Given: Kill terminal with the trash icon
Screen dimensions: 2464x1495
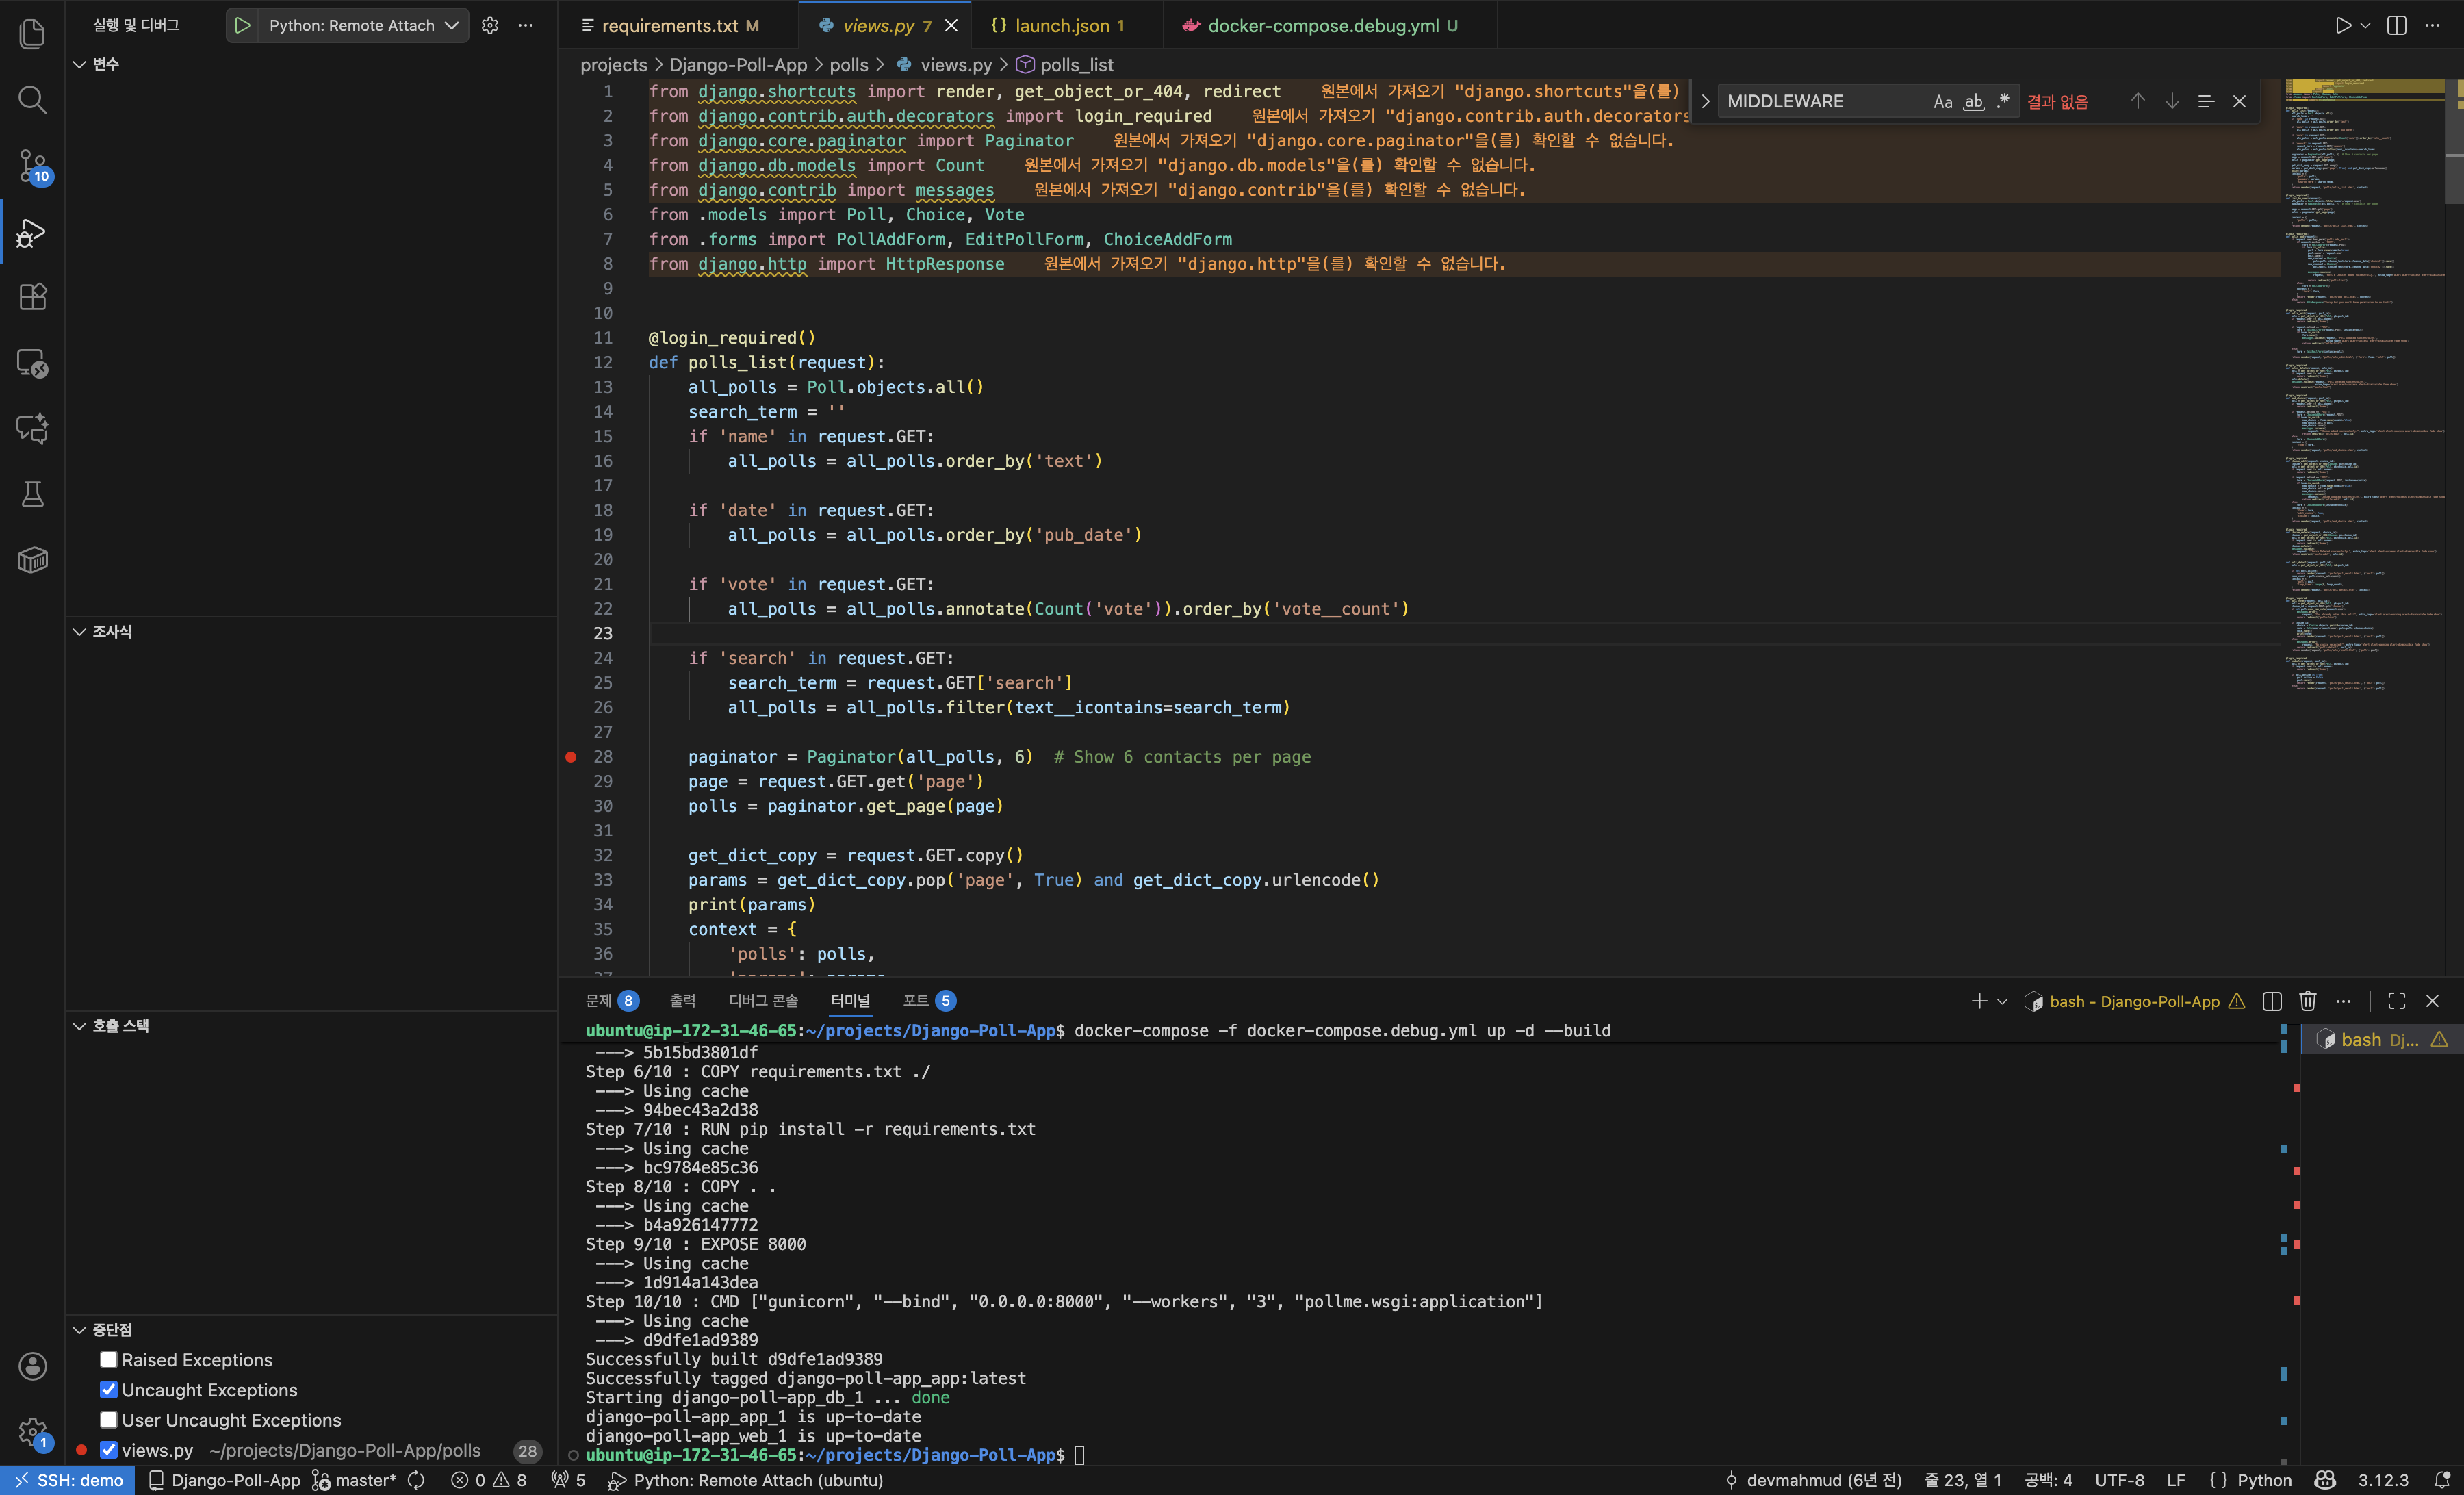Looking at the screenshot, I should (x=2308, y=1001).
